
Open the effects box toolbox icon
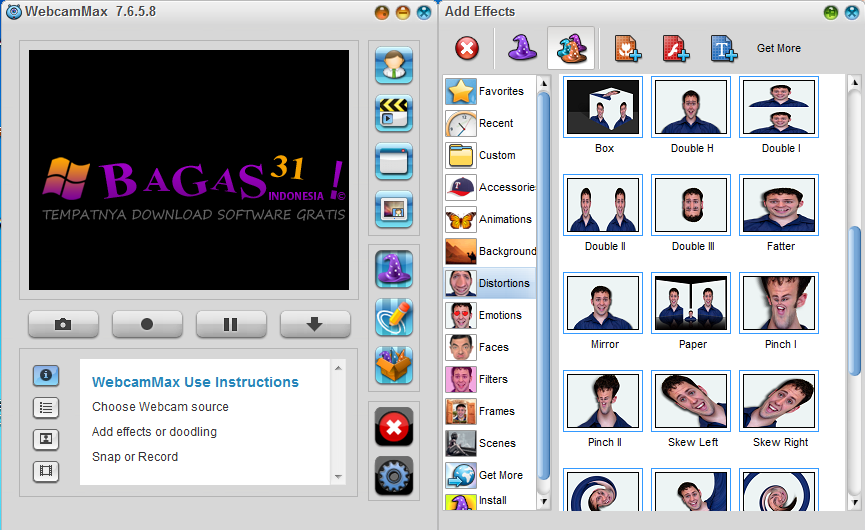pos(394,365)
